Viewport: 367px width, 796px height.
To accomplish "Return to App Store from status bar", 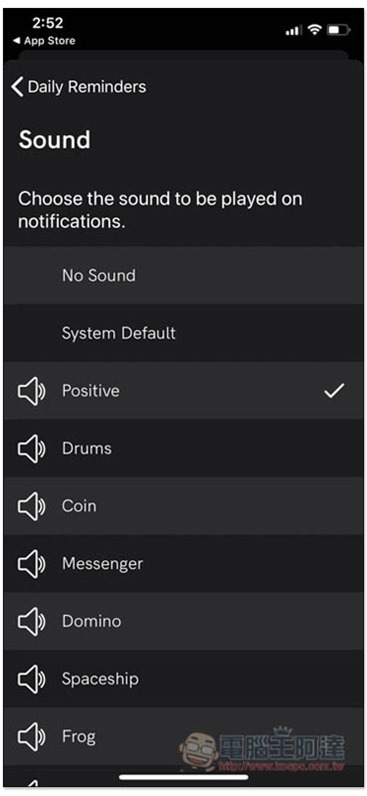I will (x=44, y=41).
